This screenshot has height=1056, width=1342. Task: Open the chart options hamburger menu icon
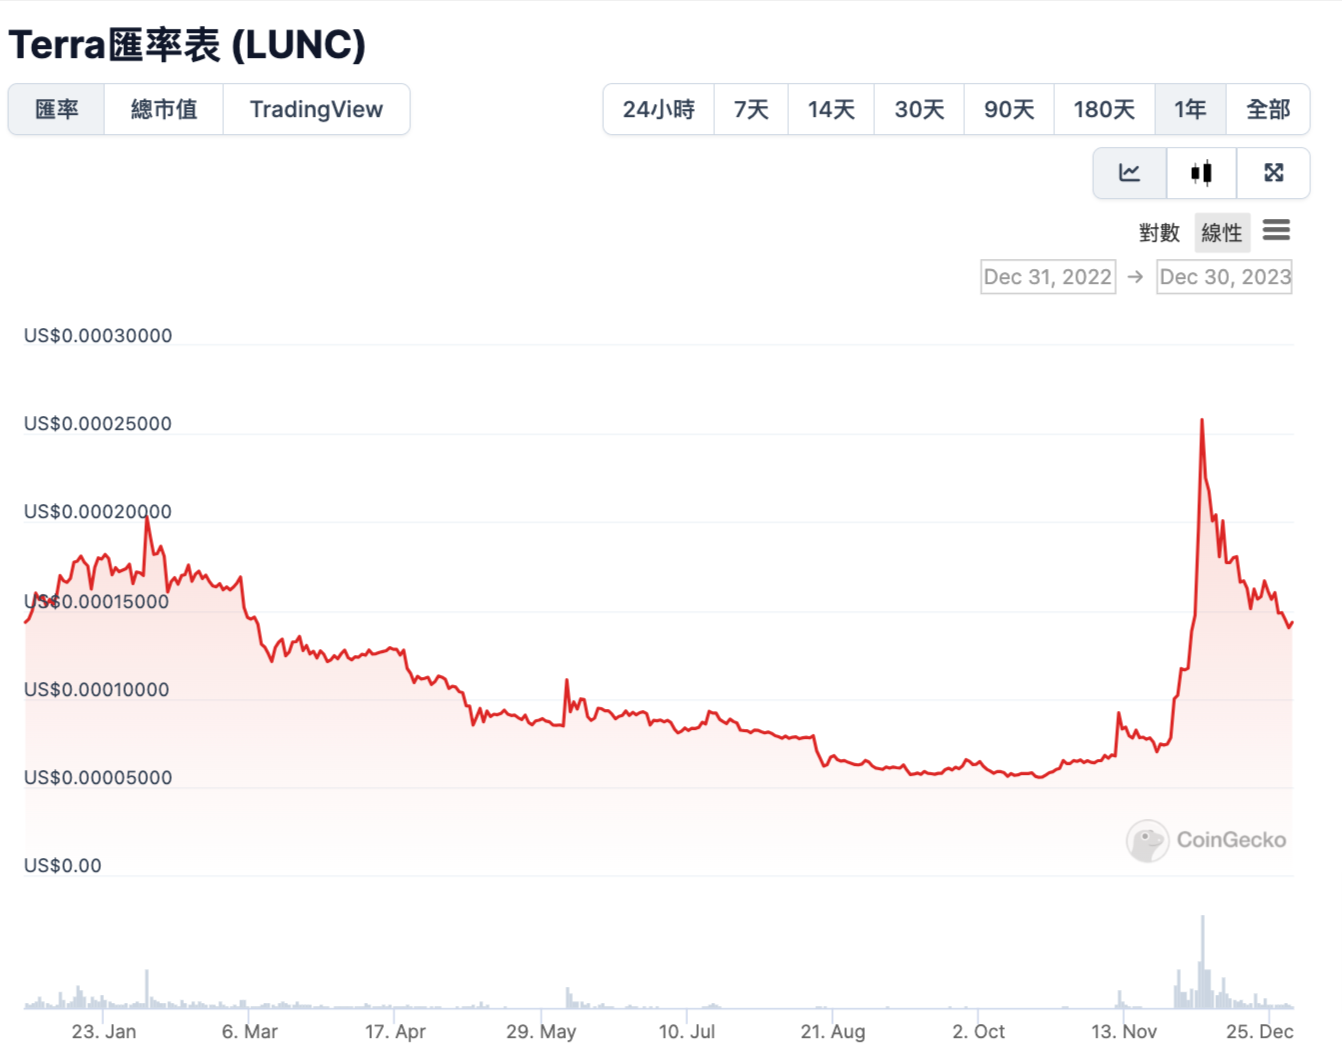coord(1277,231)
